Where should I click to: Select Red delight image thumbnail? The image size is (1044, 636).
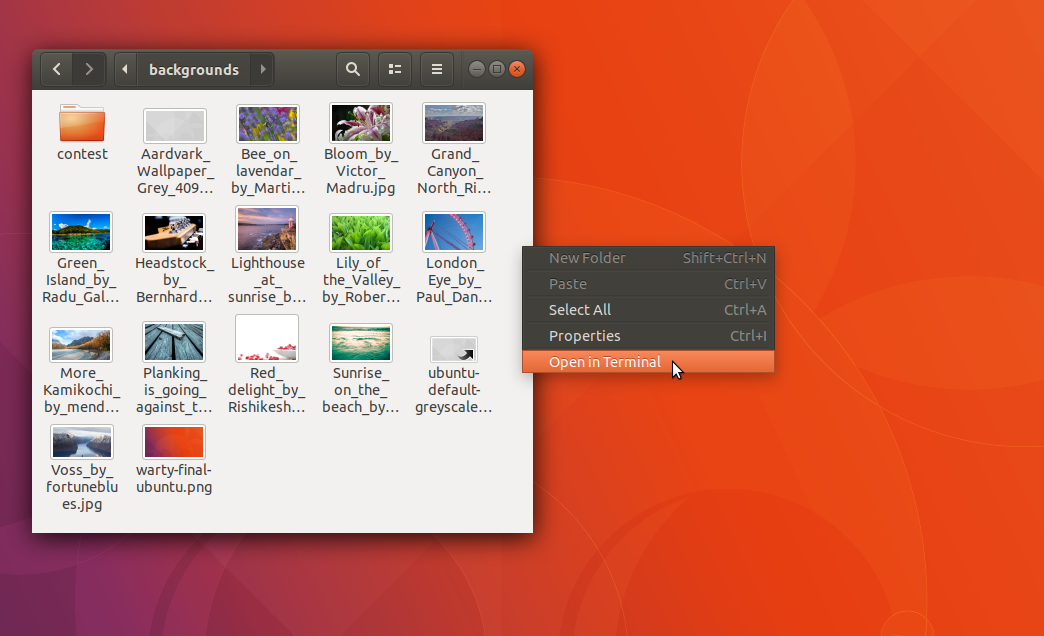point(267,338)
